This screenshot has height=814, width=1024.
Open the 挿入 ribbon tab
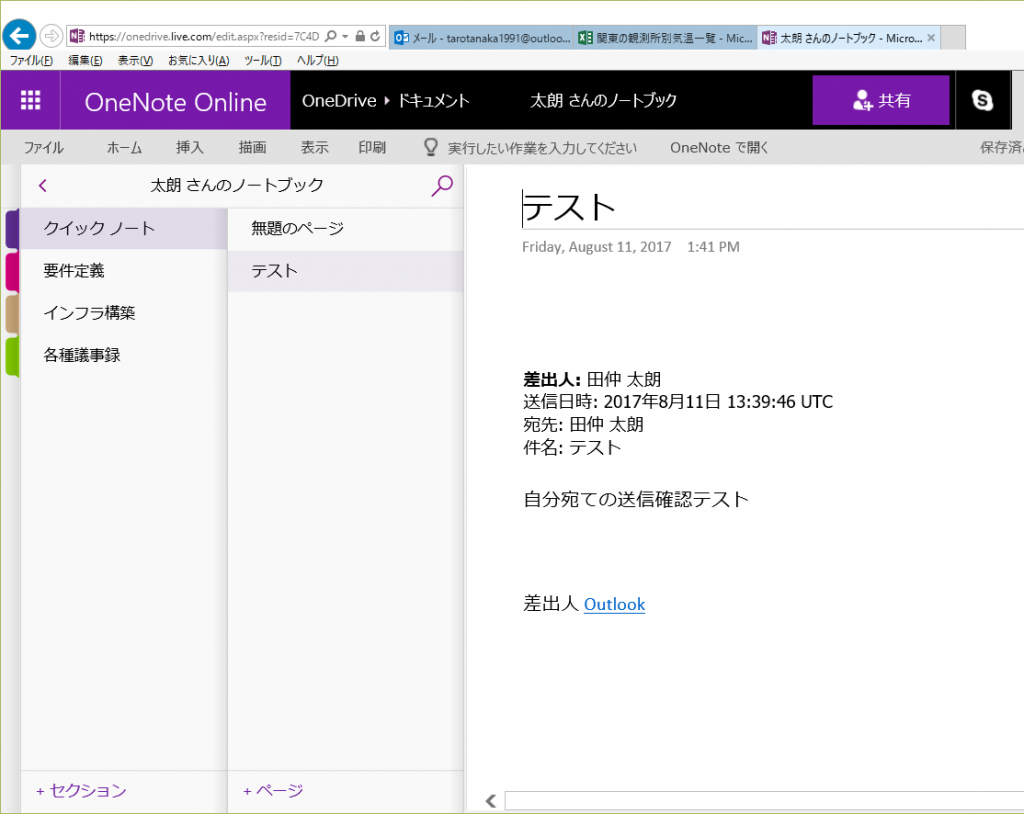189,148
